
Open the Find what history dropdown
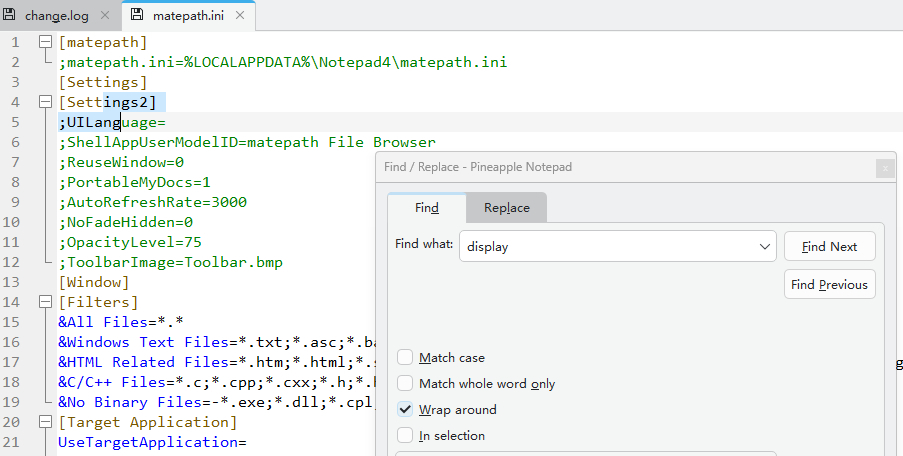click(x=765, y=246)
